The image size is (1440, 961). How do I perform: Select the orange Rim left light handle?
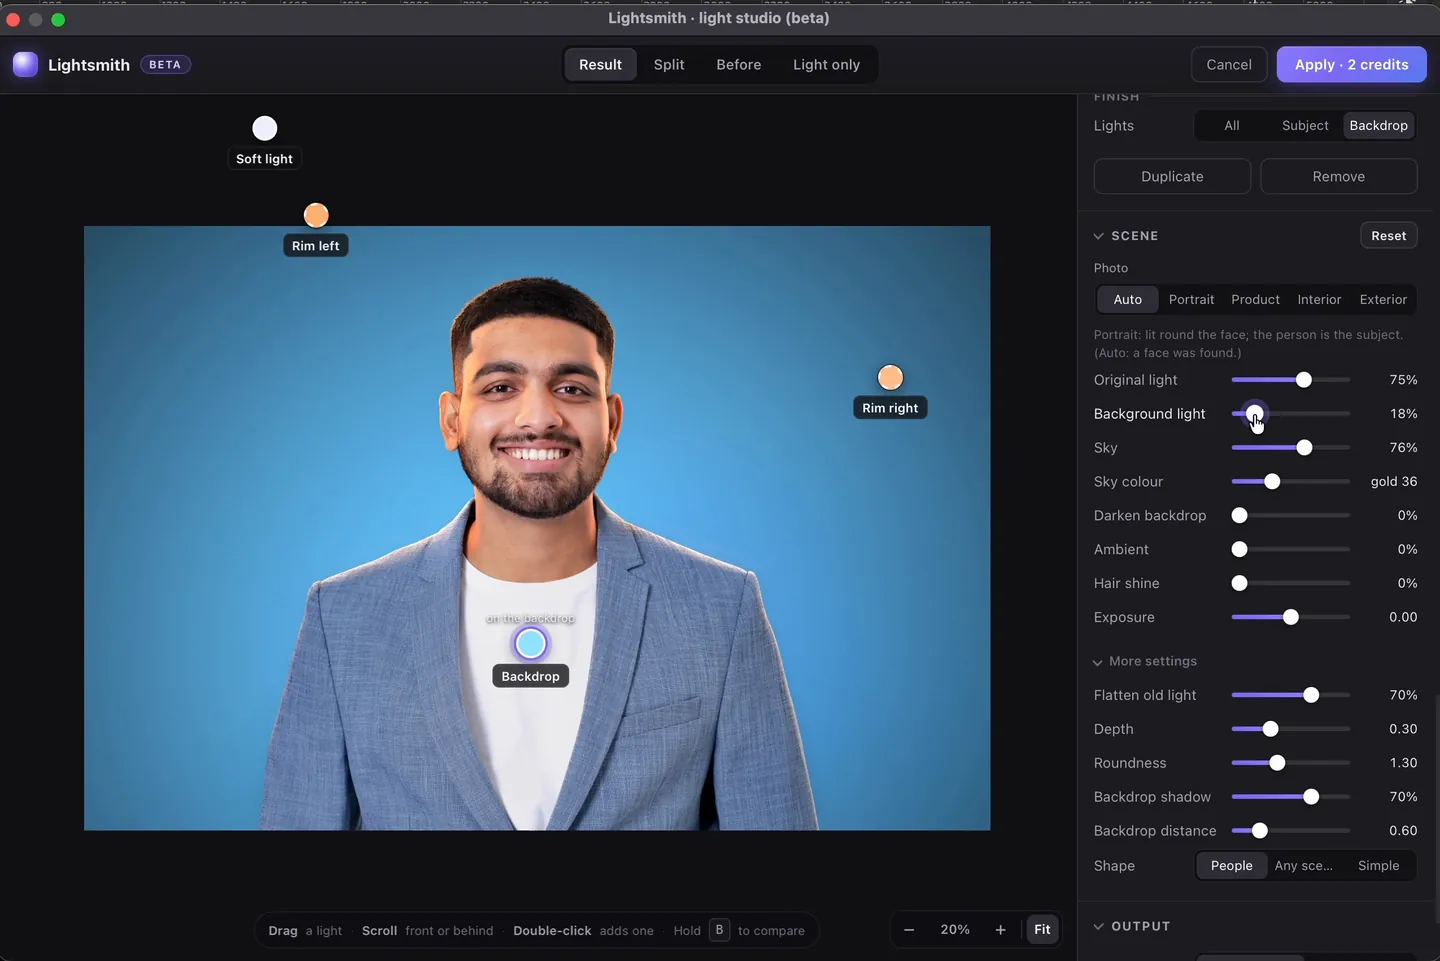(x=316, y=215)
